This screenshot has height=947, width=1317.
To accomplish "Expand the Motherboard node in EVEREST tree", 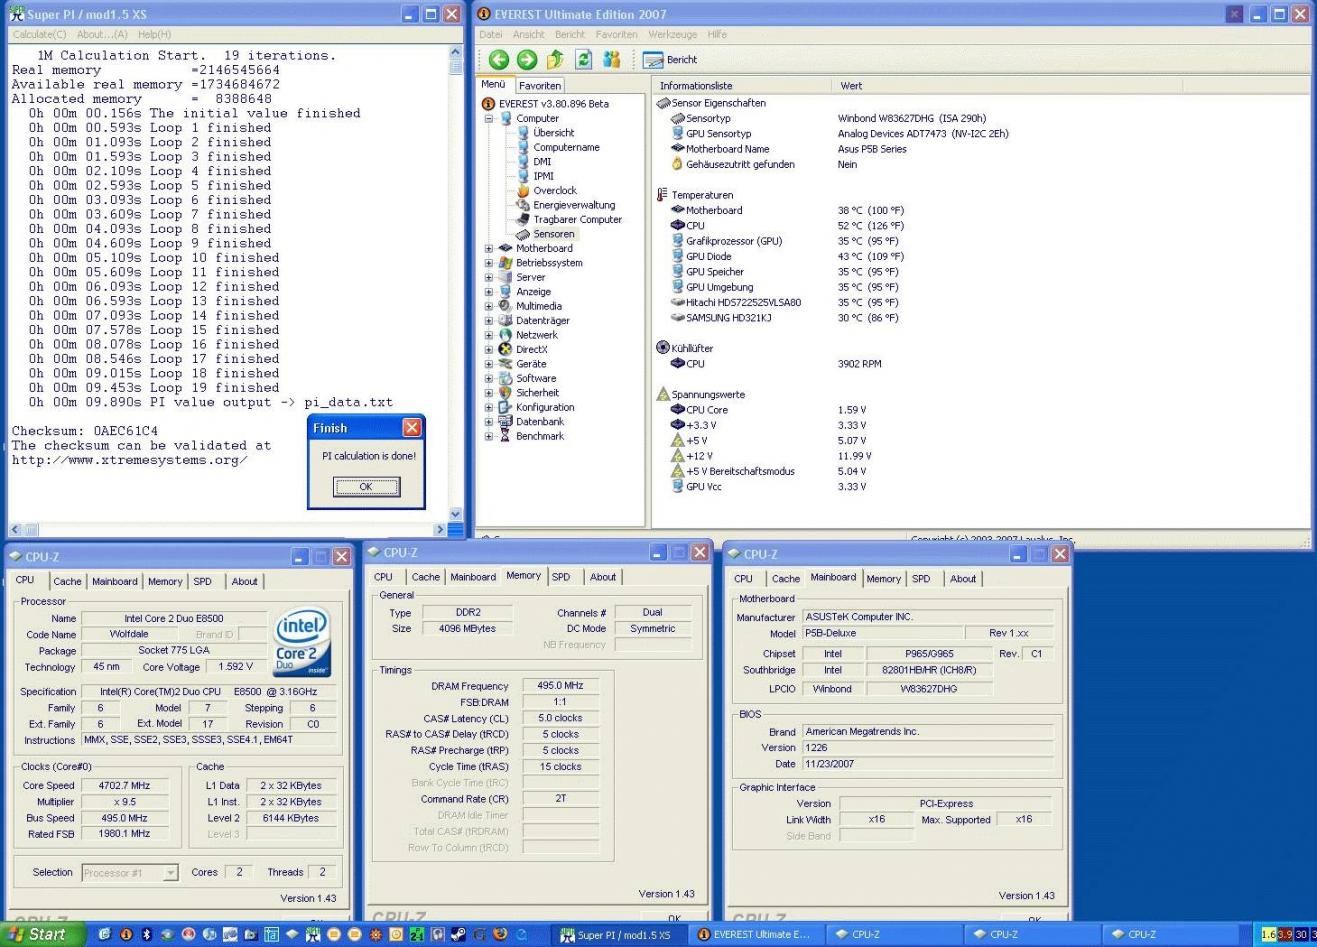I will point(489,248).
